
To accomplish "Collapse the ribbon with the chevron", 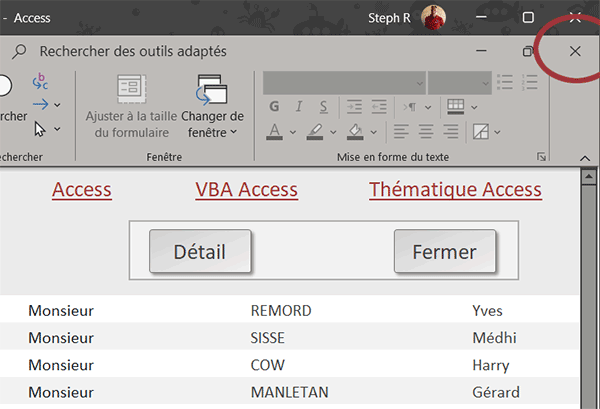I will coord(585,158).
